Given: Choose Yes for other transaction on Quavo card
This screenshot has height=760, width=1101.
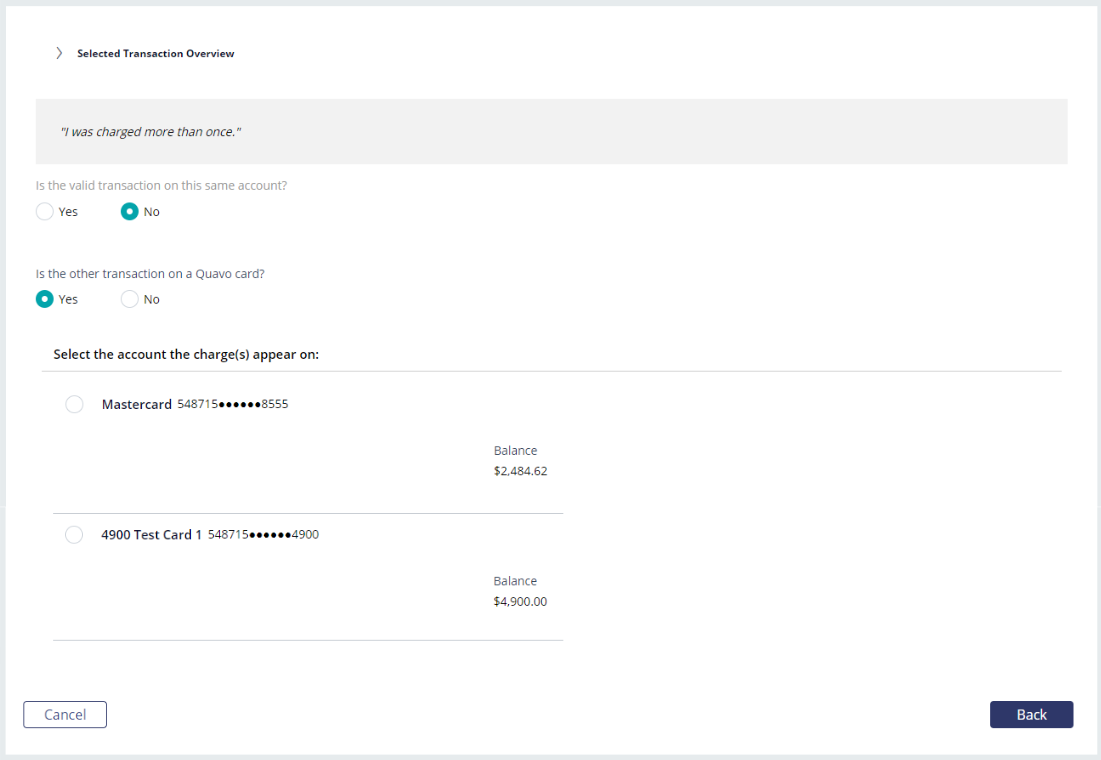Looking at the screenshot, I should 44,299.
